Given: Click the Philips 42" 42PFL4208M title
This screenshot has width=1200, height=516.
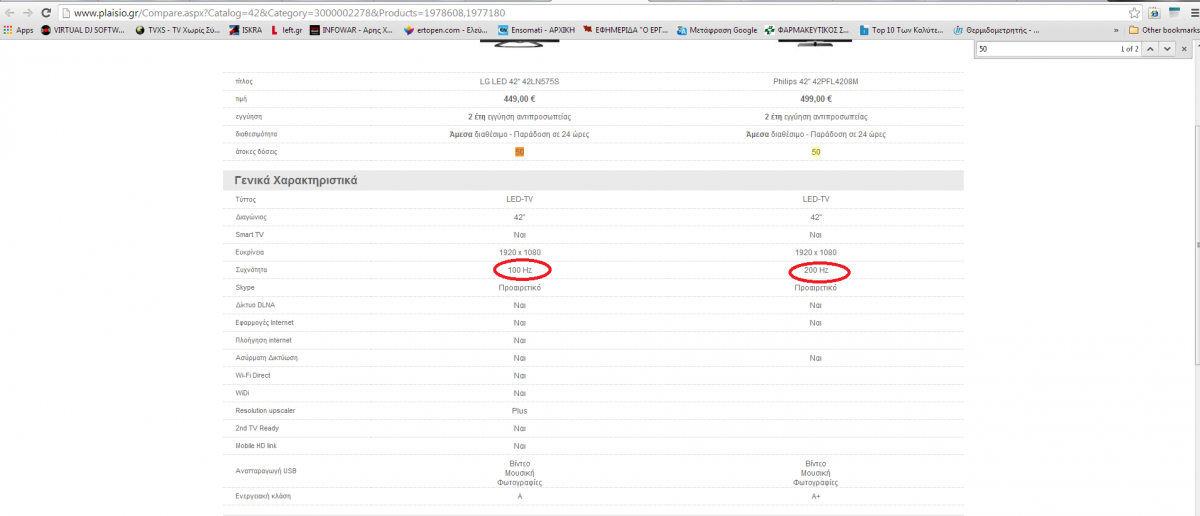Looking at the screenshot, I should tap(816, 81).
